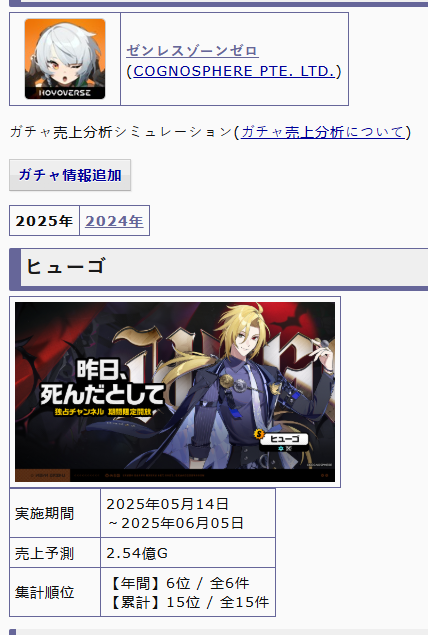
Task: Click the 2.54億G sales forecast value
Action: click(x=137, y=553)
